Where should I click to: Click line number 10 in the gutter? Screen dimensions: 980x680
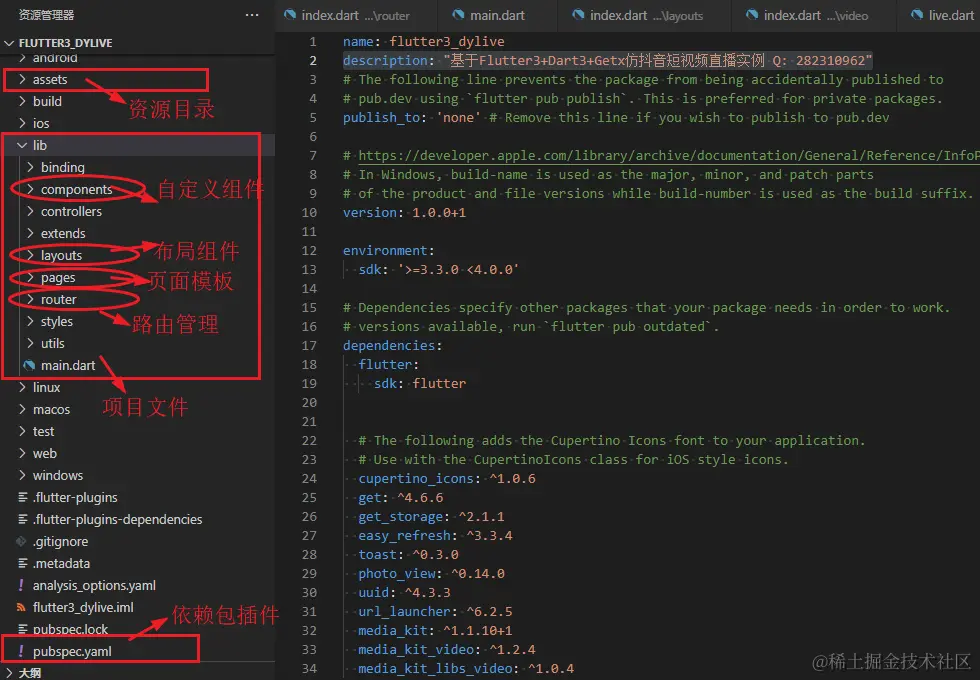click(309, 212)
